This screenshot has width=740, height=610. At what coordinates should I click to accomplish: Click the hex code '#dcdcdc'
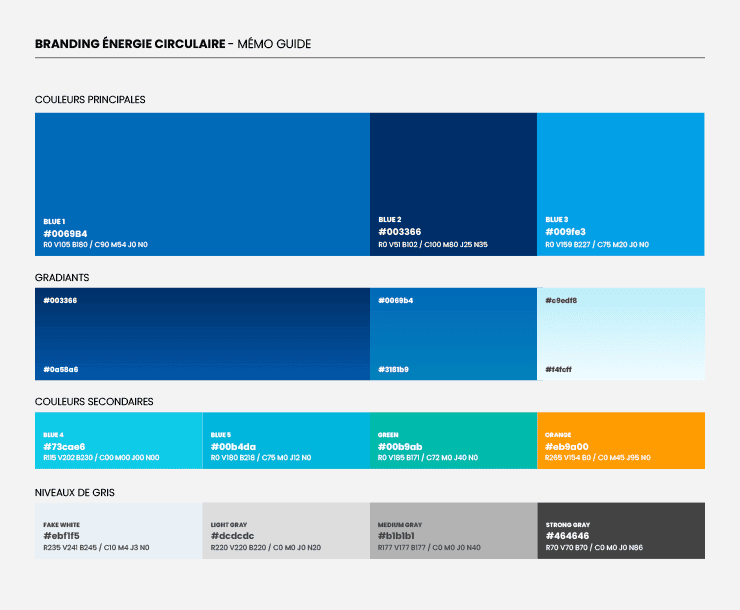[x=233, y=536]
